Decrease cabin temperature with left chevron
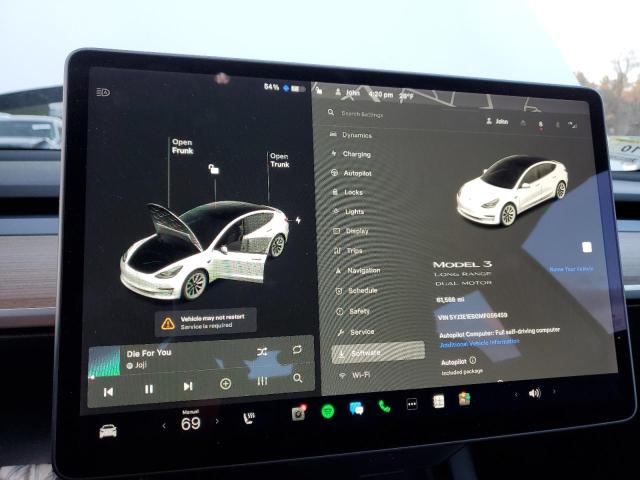This screenshot has height=480, width=640. coord(164,426)
